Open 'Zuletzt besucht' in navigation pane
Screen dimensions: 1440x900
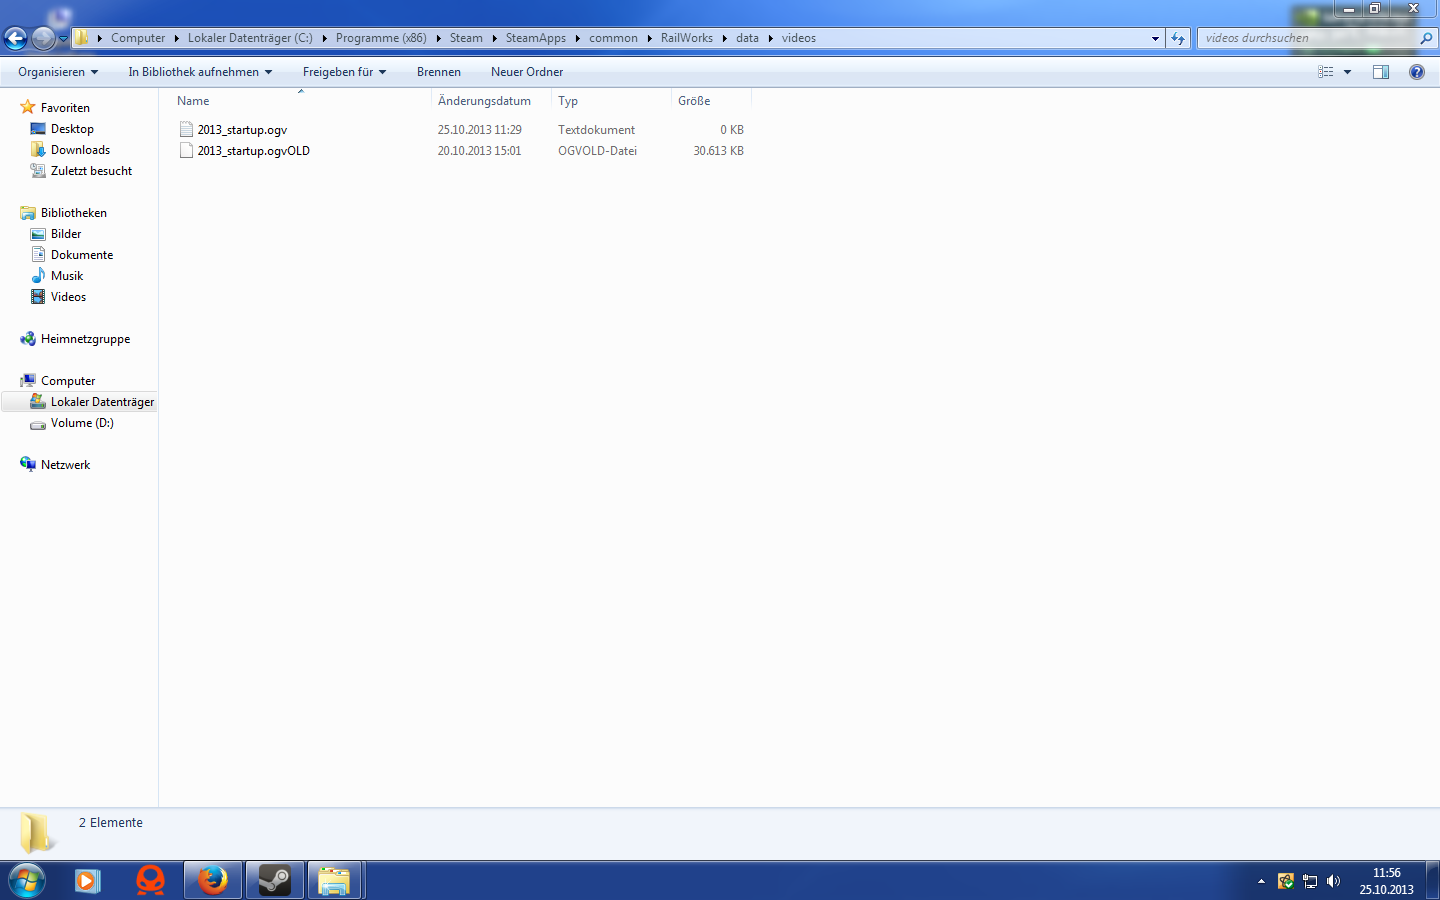click(x=91, y=171)
